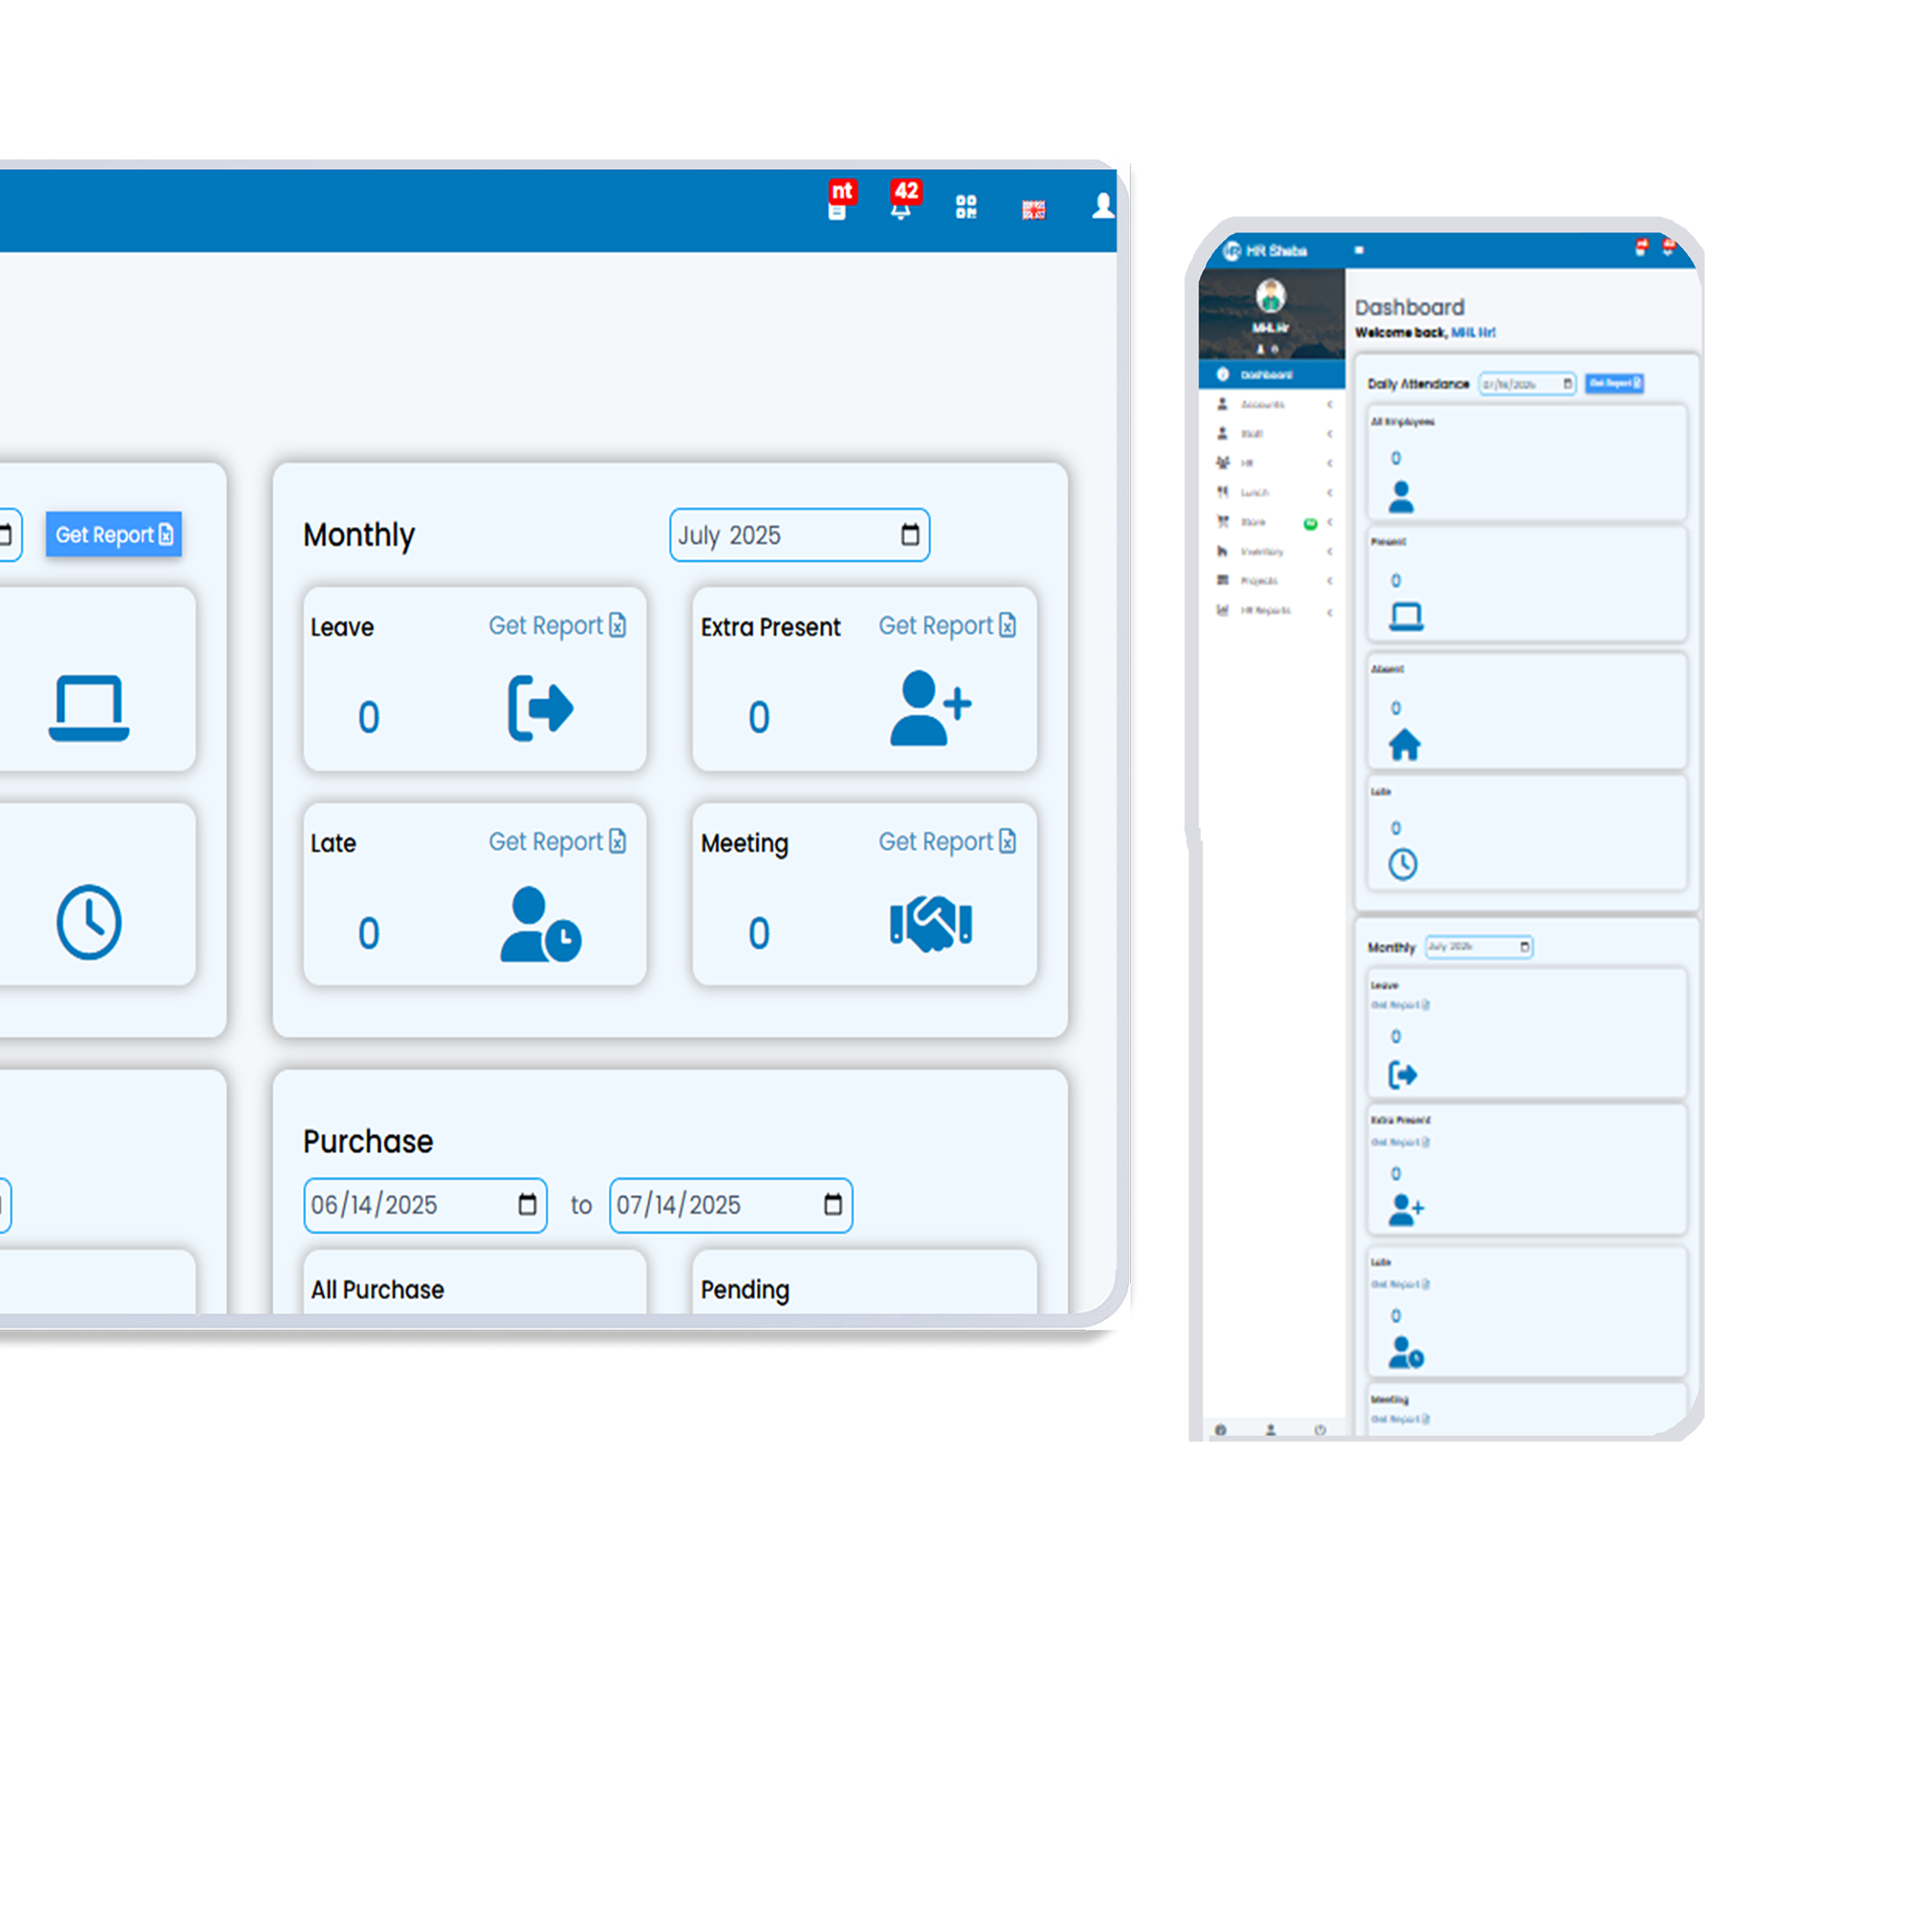Click the QR code icon in header
The height and width of the screenshot is (1932, 1922).
click(965, 207)
